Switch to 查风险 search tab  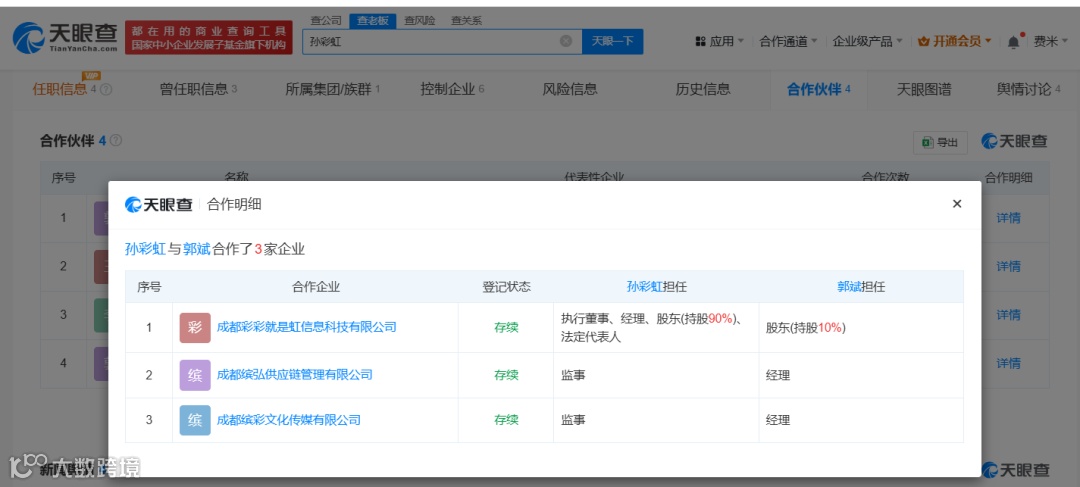419,21
